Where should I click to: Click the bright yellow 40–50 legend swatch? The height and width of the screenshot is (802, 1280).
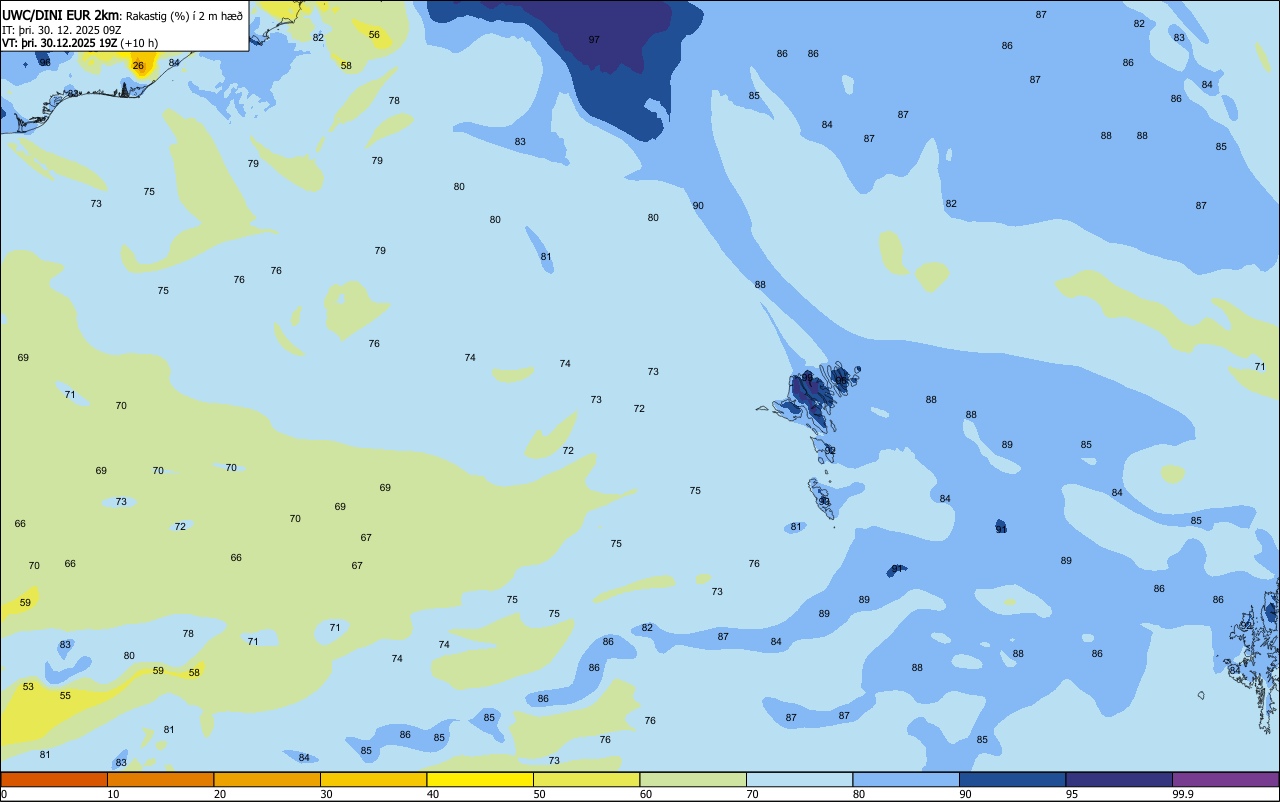point(480,779)
